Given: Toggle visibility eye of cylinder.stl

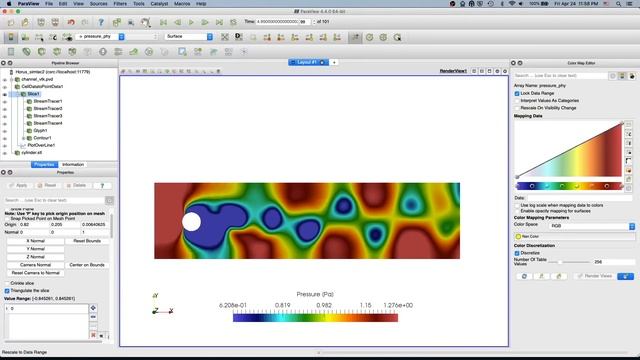Looking at the screenshot, I should tap(5, 153).
